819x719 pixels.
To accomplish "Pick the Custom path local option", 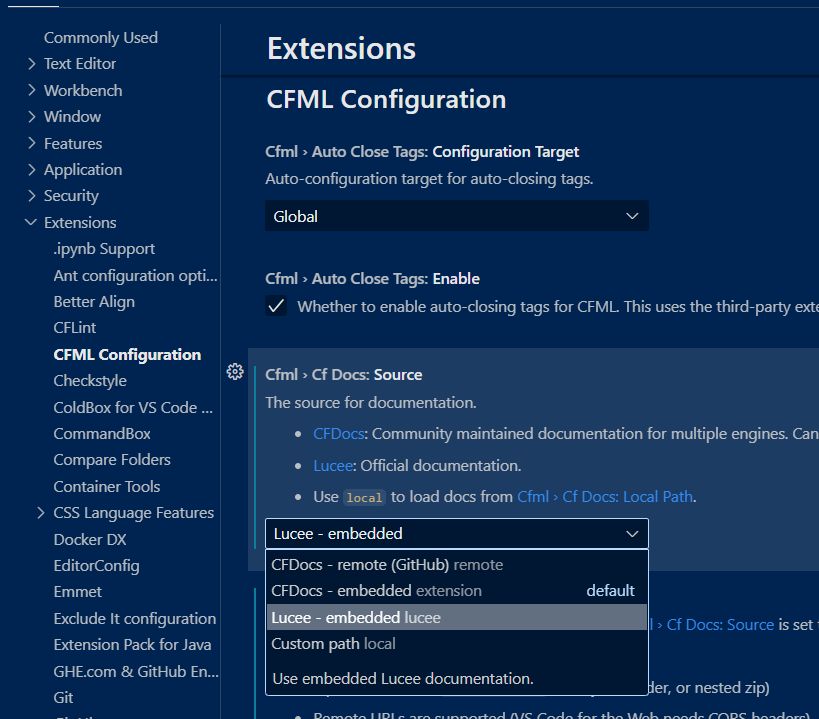I will tap(457, 643).
